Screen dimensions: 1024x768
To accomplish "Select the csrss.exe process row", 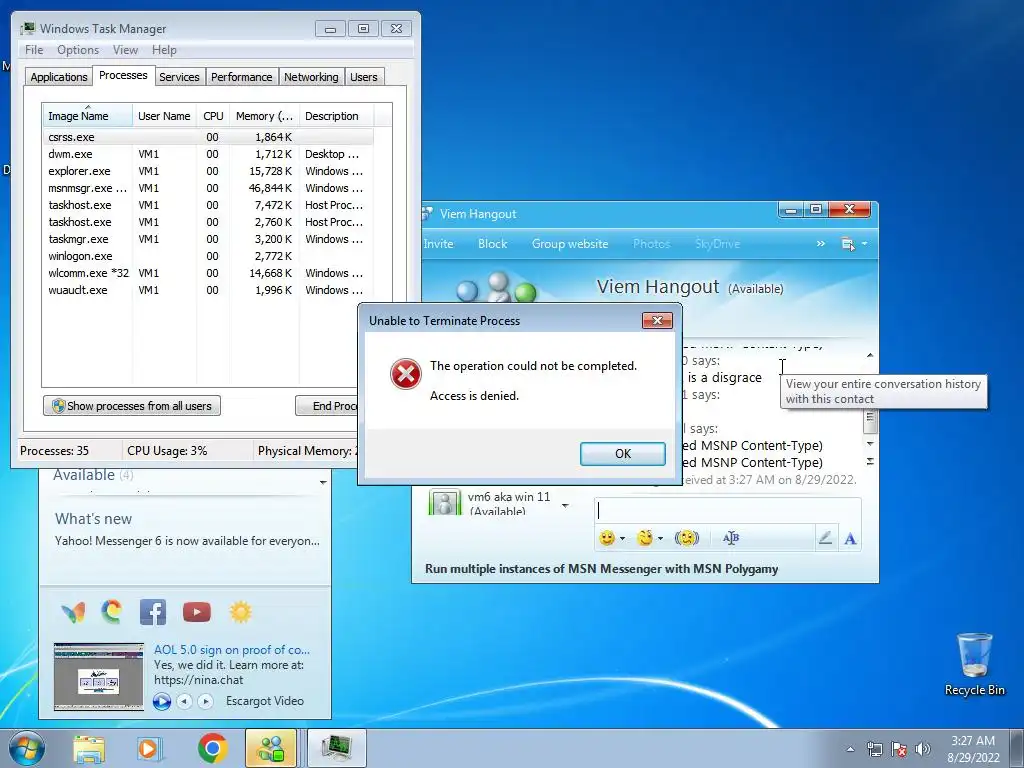I will (208, 137).
